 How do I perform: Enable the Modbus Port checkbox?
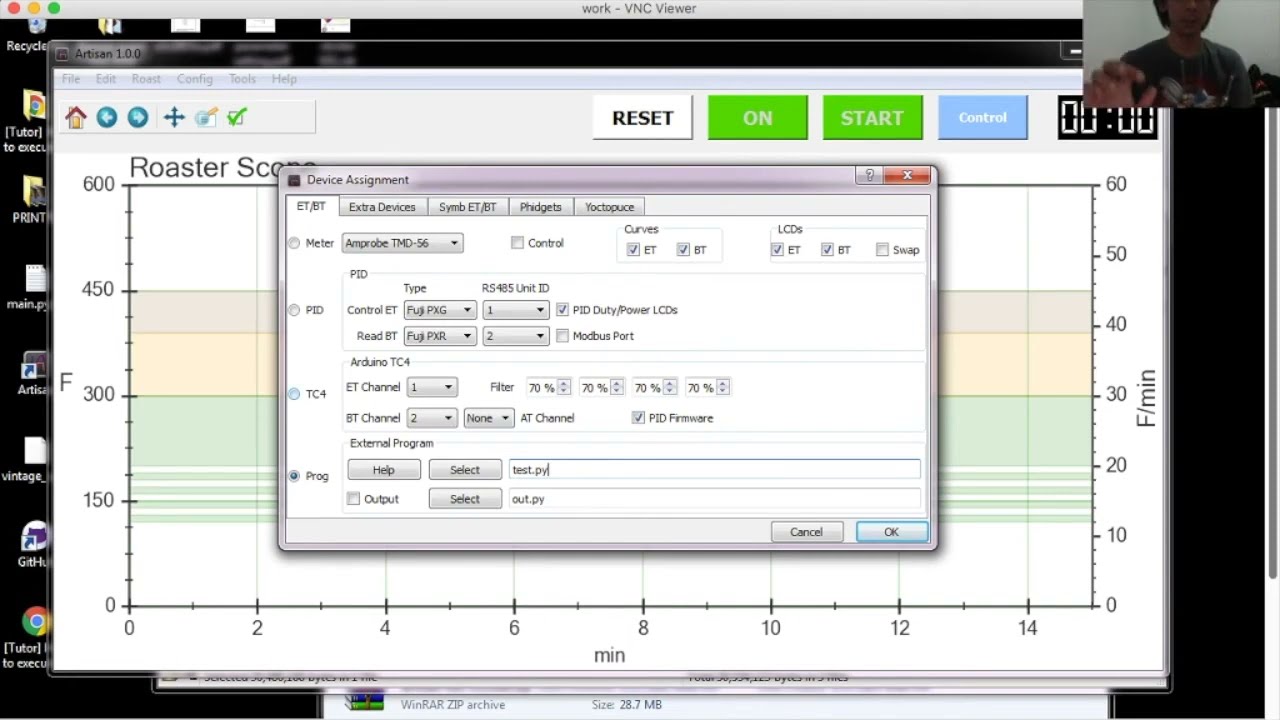click(562, 336)
